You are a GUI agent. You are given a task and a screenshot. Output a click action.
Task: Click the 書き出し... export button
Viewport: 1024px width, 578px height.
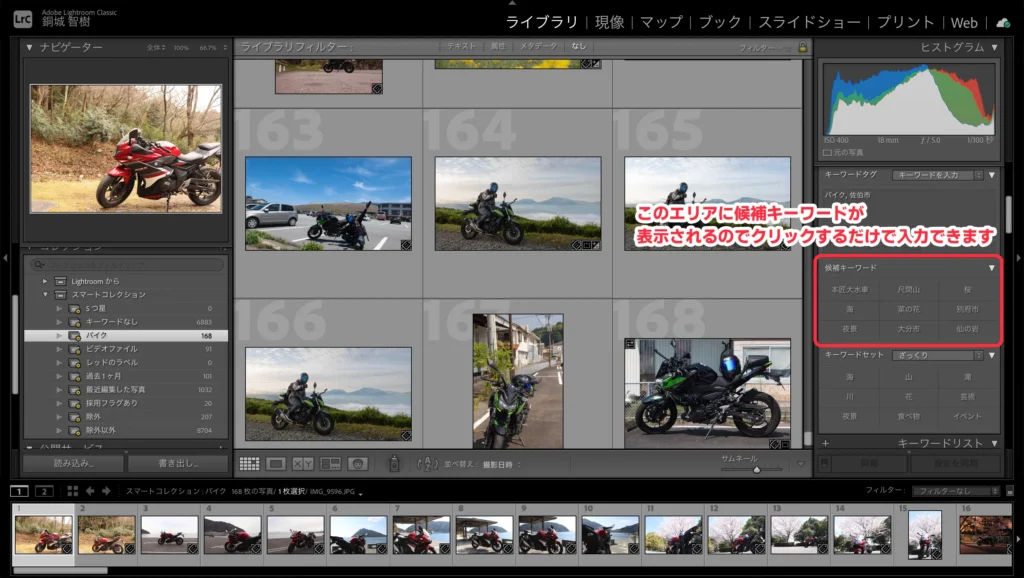(179, 464)
